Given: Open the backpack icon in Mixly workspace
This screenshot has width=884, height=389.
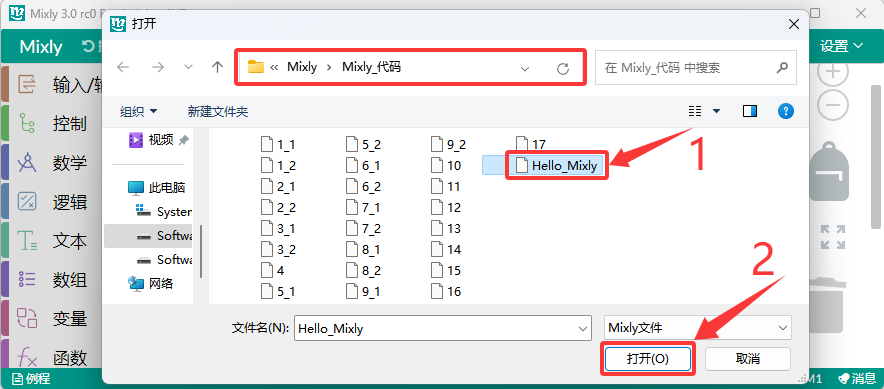Looking at the screenshot, I should coord(829,171).
